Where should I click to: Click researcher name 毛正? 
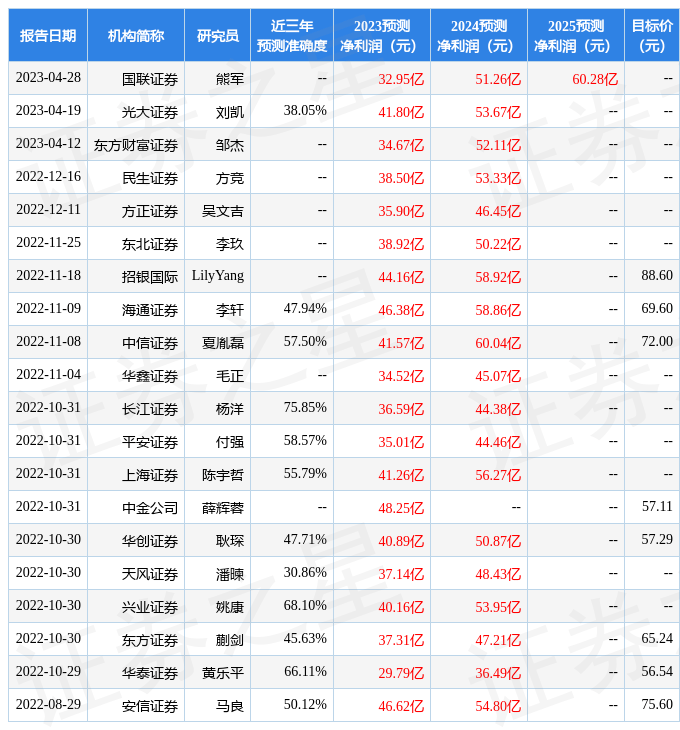click(x=230, y=376)
